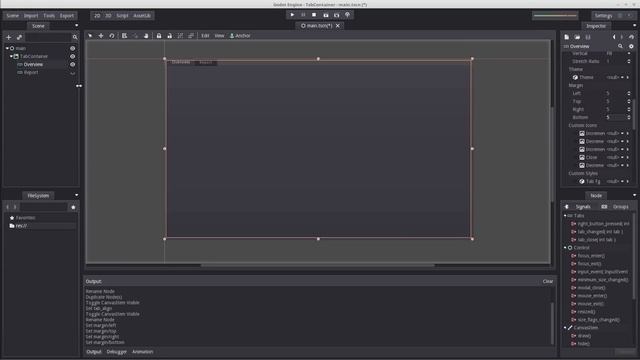Play the project
The image size is (640, 360).
coord(292,15)
